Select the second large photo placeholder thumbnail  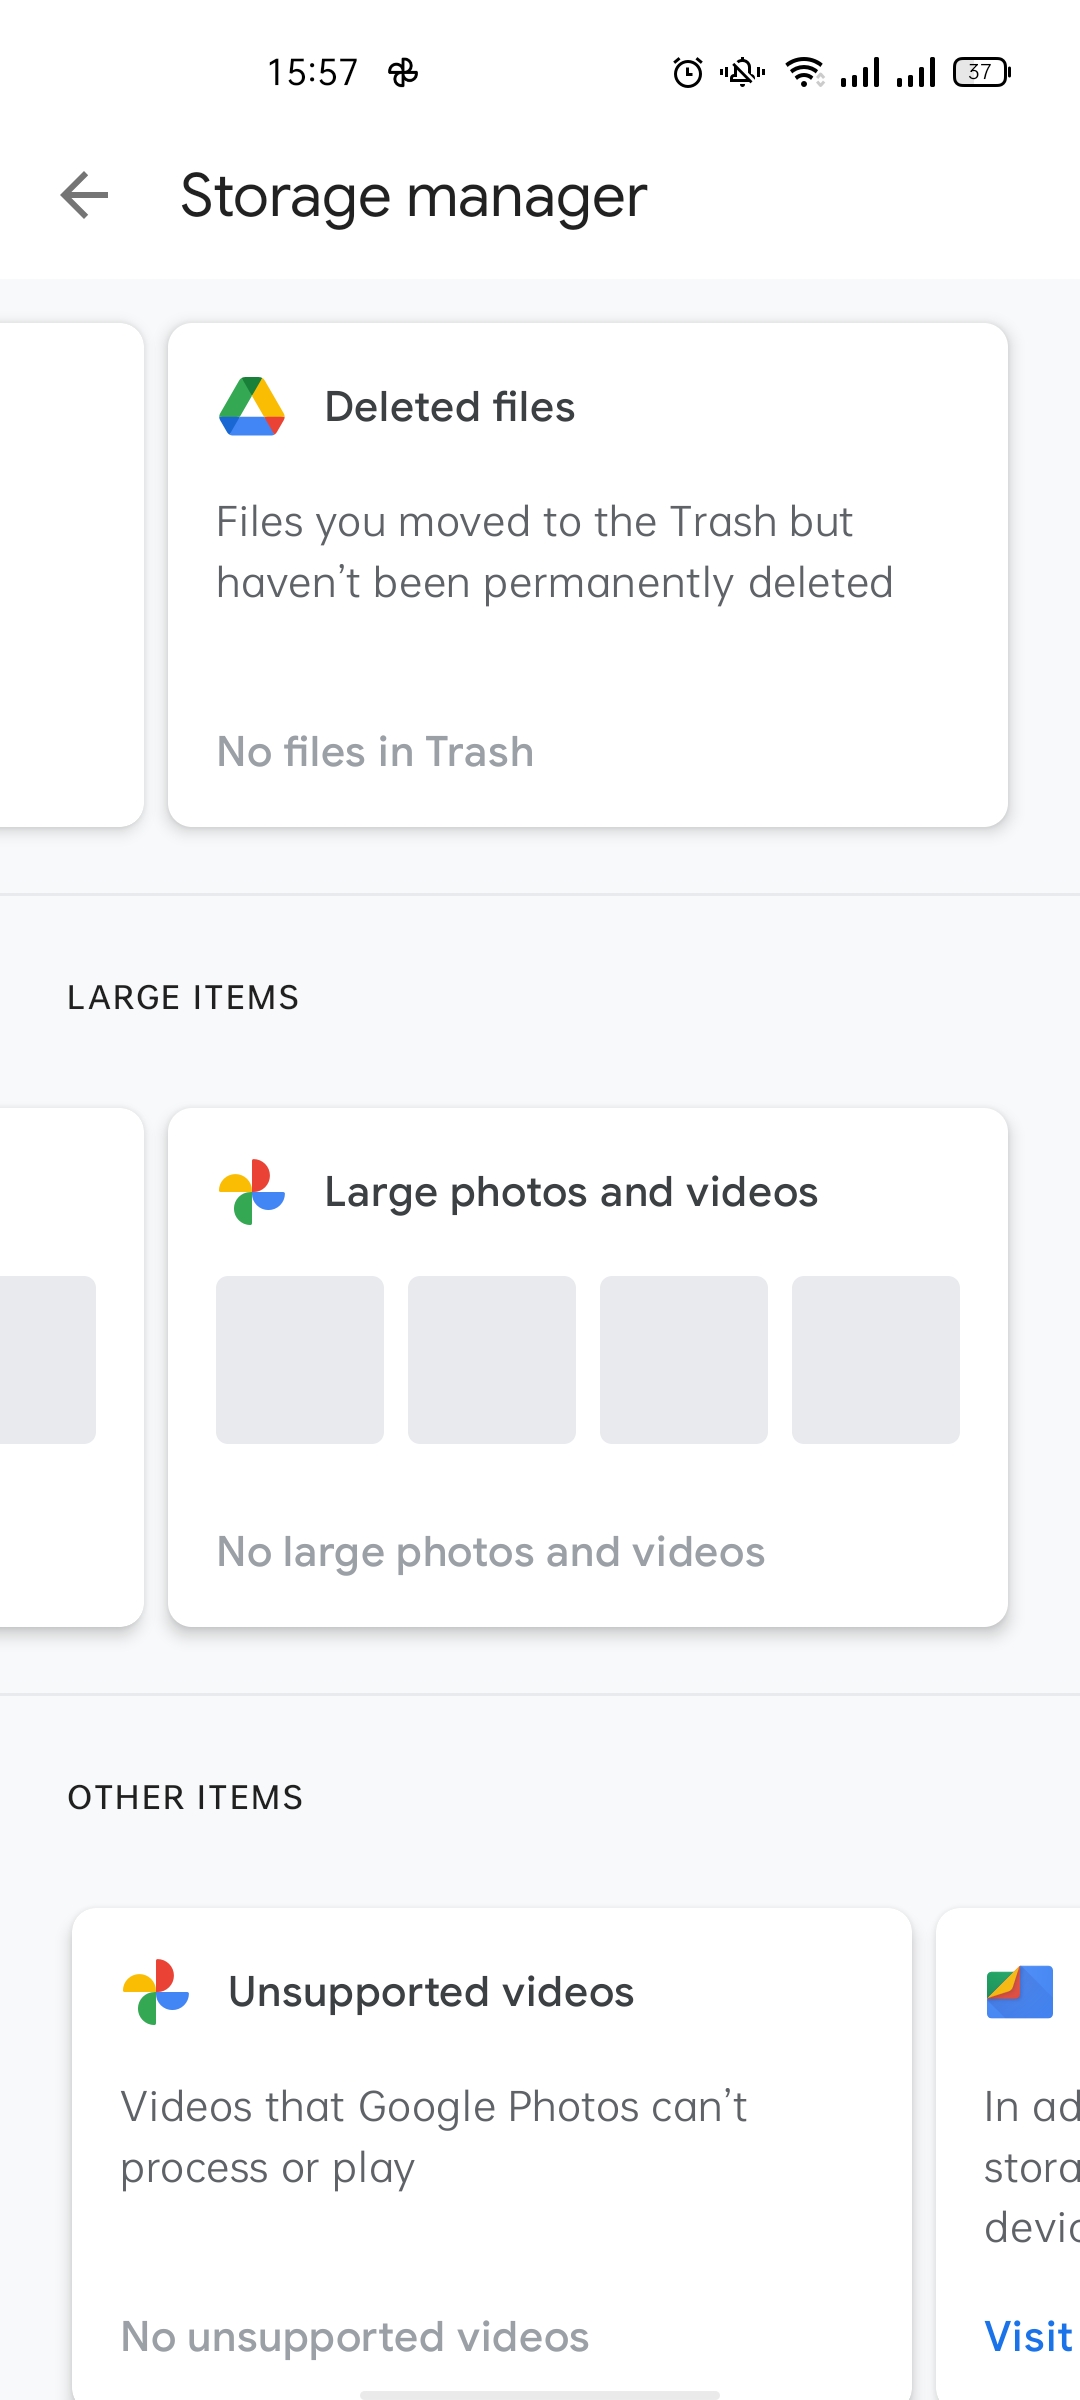point(492,1360)
